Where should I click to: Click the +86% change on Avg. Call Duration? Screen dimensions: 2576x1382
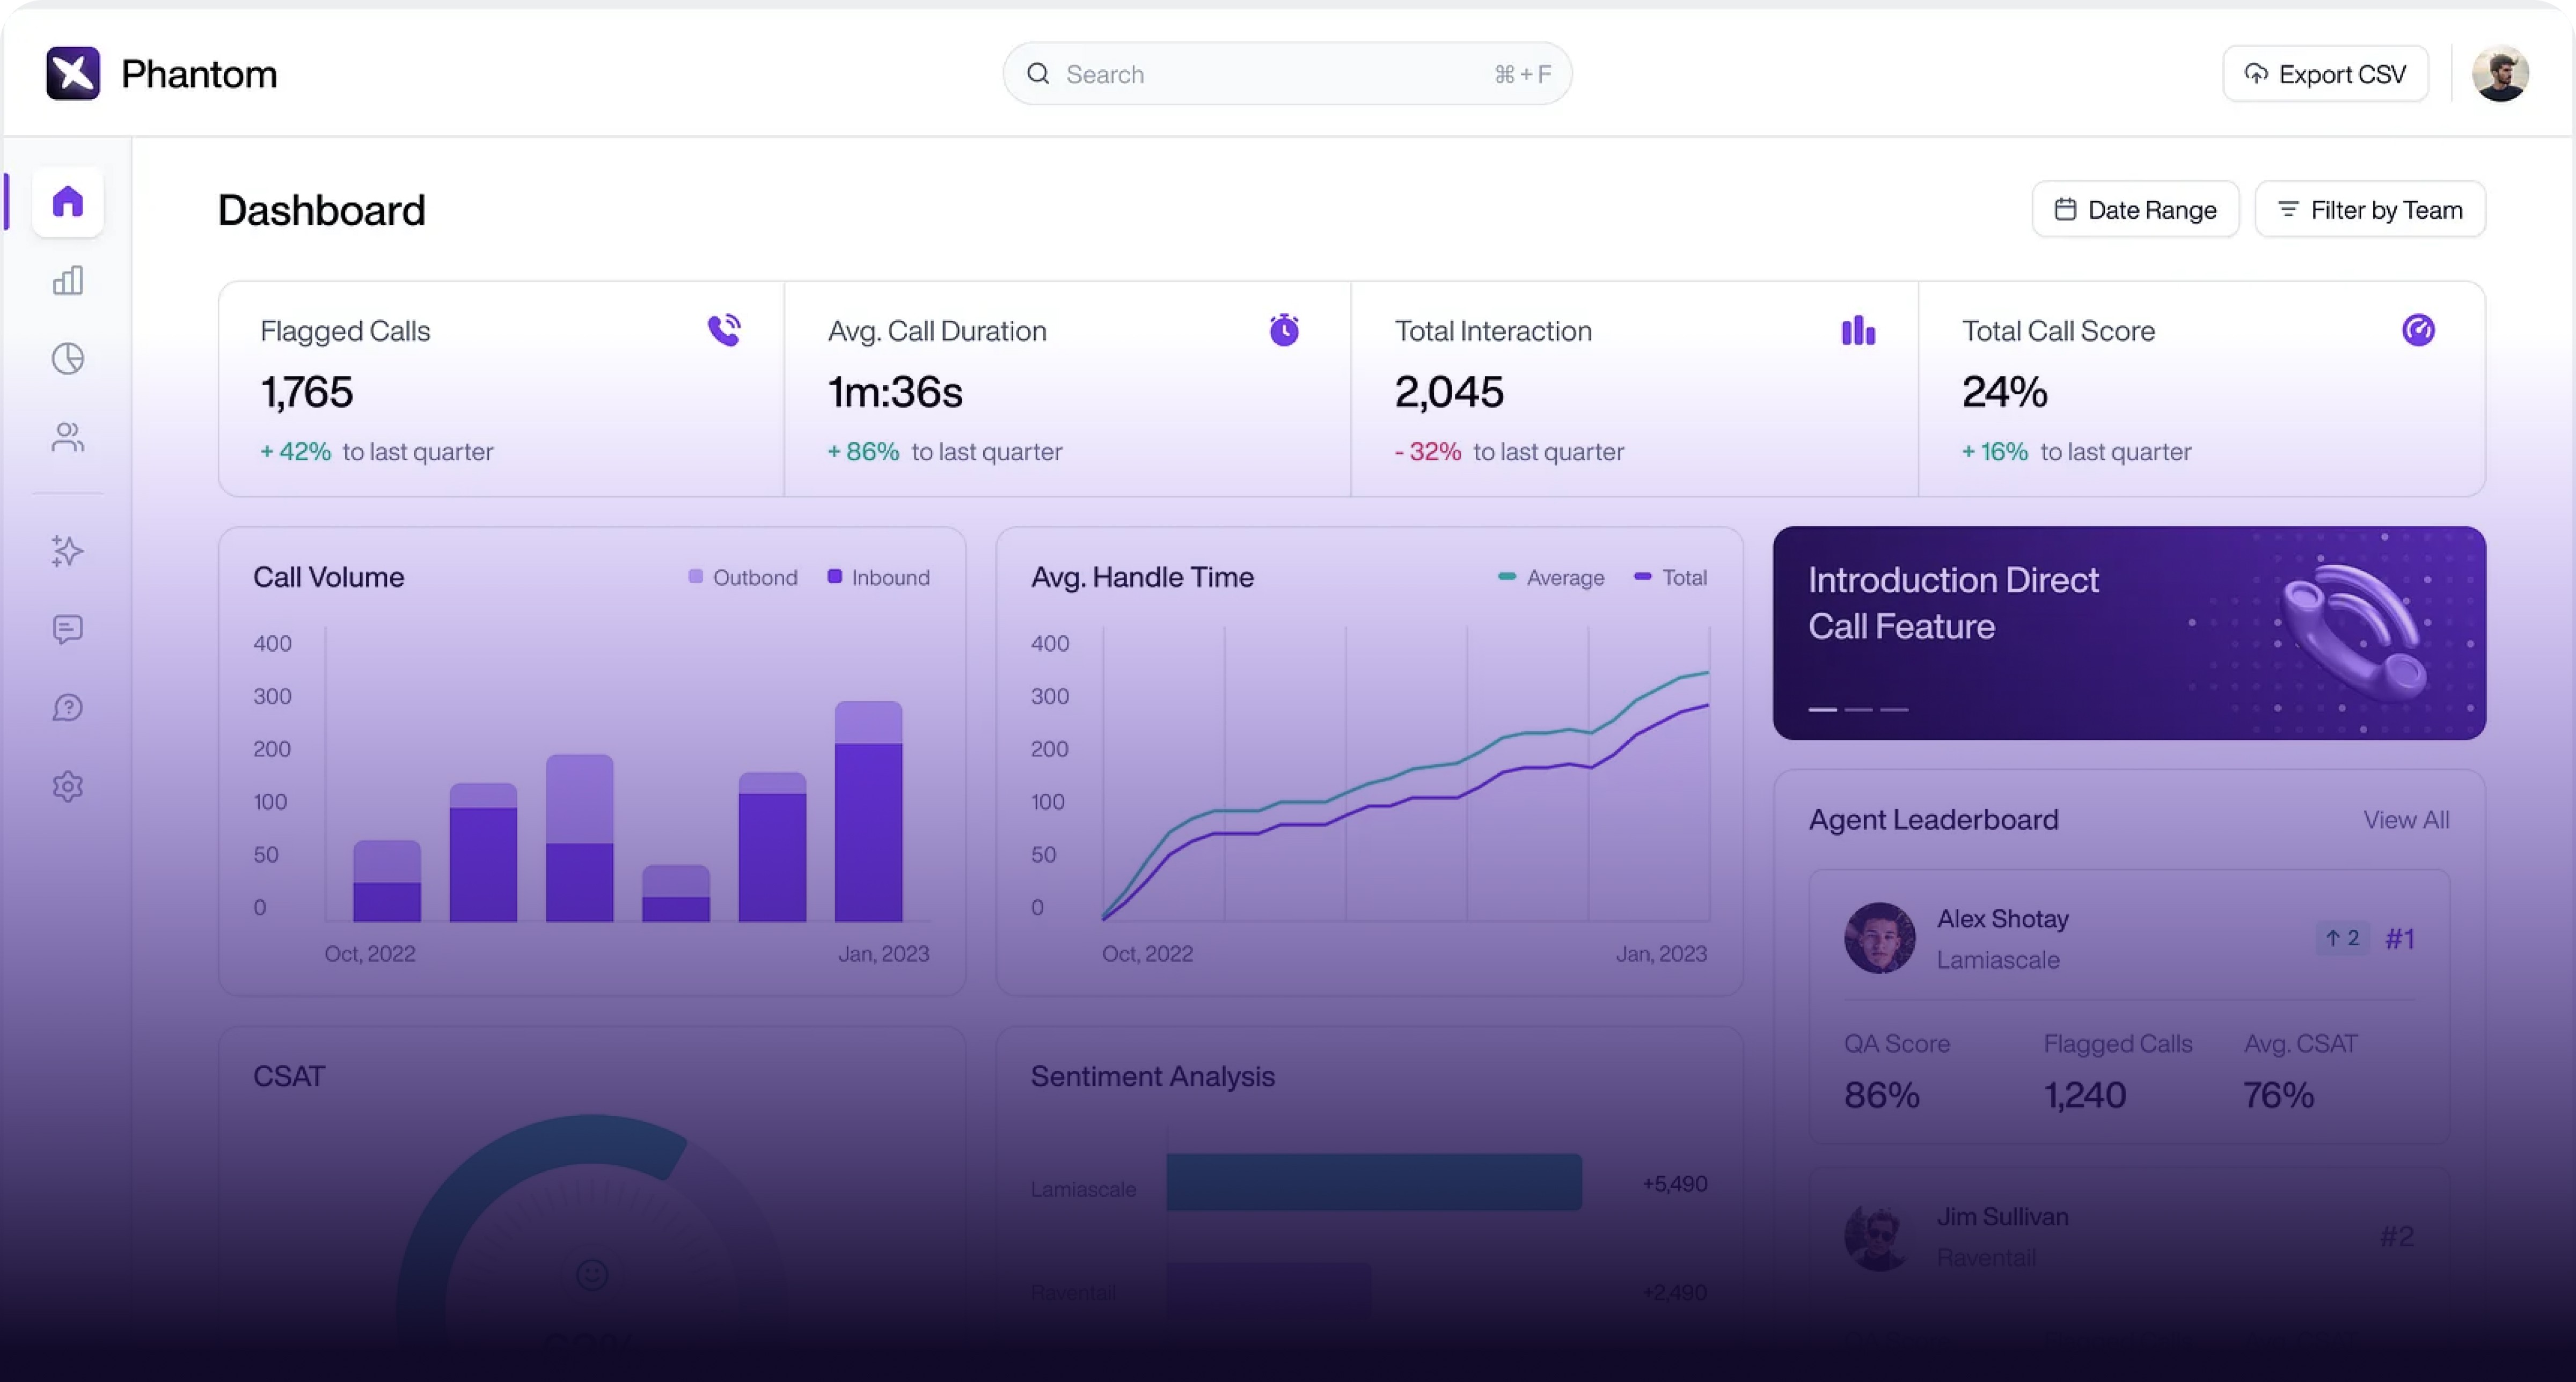(863, 452)
